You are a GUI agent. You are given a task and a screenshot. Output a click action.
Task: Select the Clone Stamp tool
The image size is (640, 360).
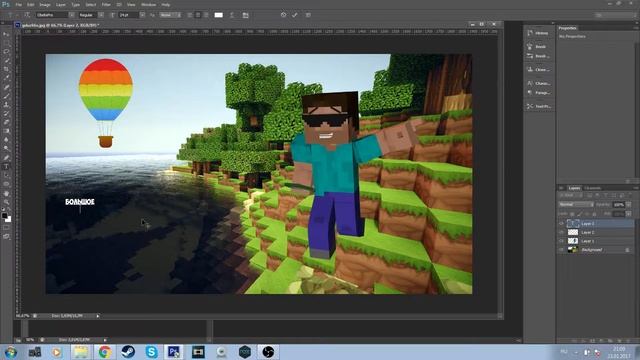coord(6,105)
